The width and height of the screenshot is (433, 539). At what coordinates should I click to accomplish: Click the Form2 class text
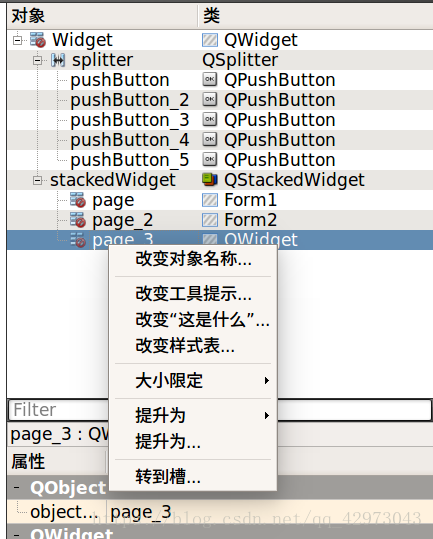250,220
